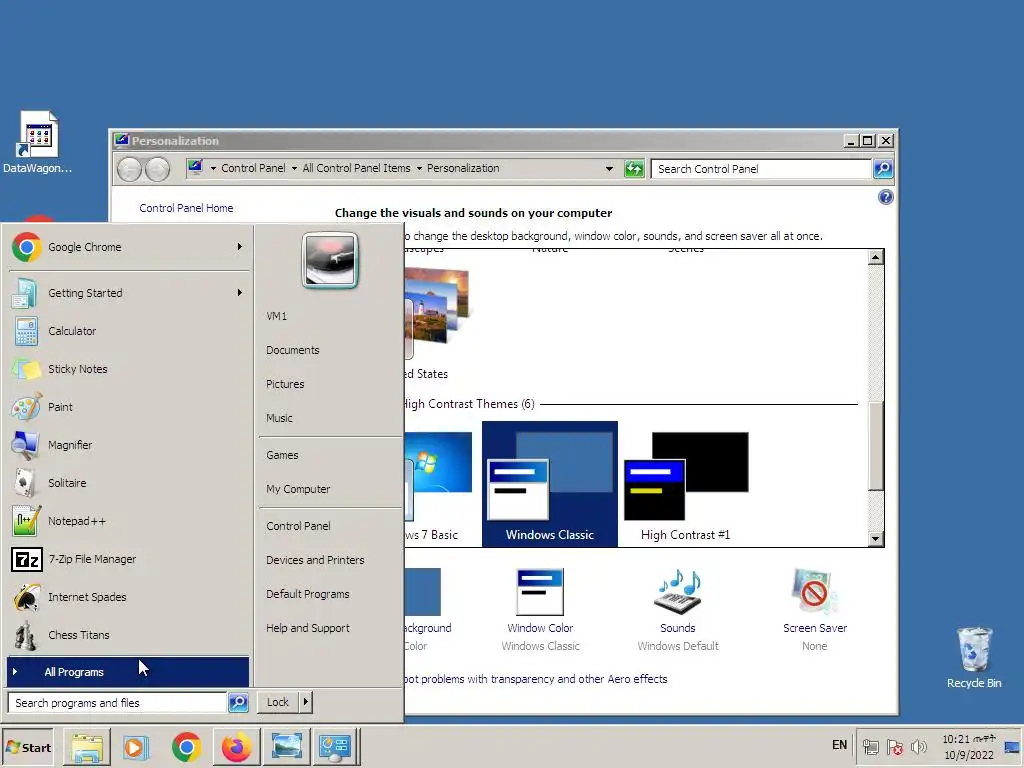The image size is (1024, 768).
Task: Open Windows Media Player from taskbar
Action: [x=136, y=747]
